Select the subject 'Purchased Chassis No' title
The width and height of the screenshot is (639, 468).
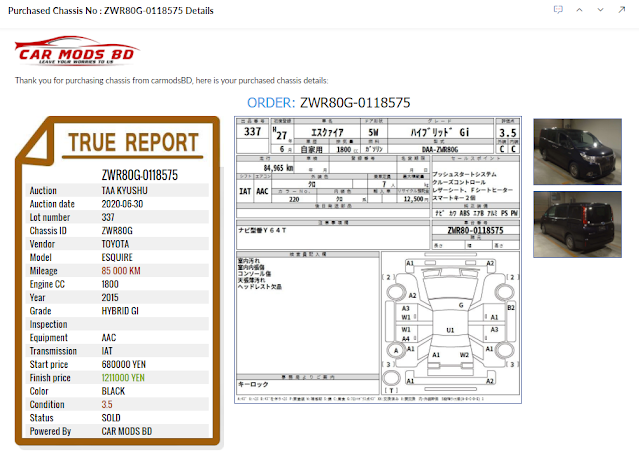(x=111, y=11)
